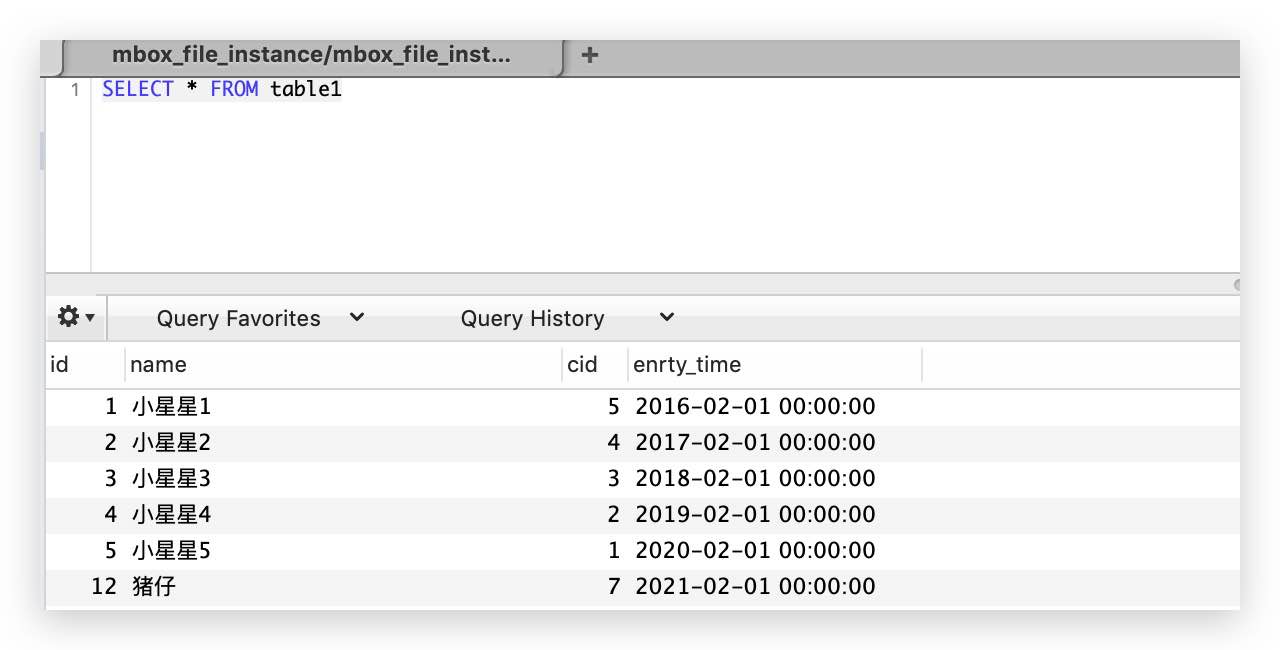Click line number 1 in editor gutter

tap(75, 90)
